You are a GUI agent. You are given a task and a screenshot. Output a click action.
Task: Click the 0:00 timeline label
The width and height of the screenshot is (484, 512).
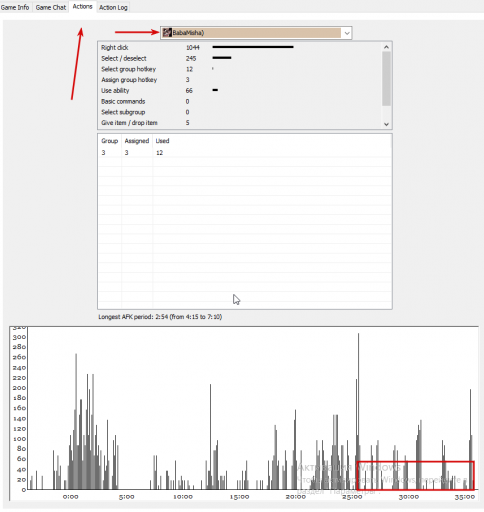[71, 497]
